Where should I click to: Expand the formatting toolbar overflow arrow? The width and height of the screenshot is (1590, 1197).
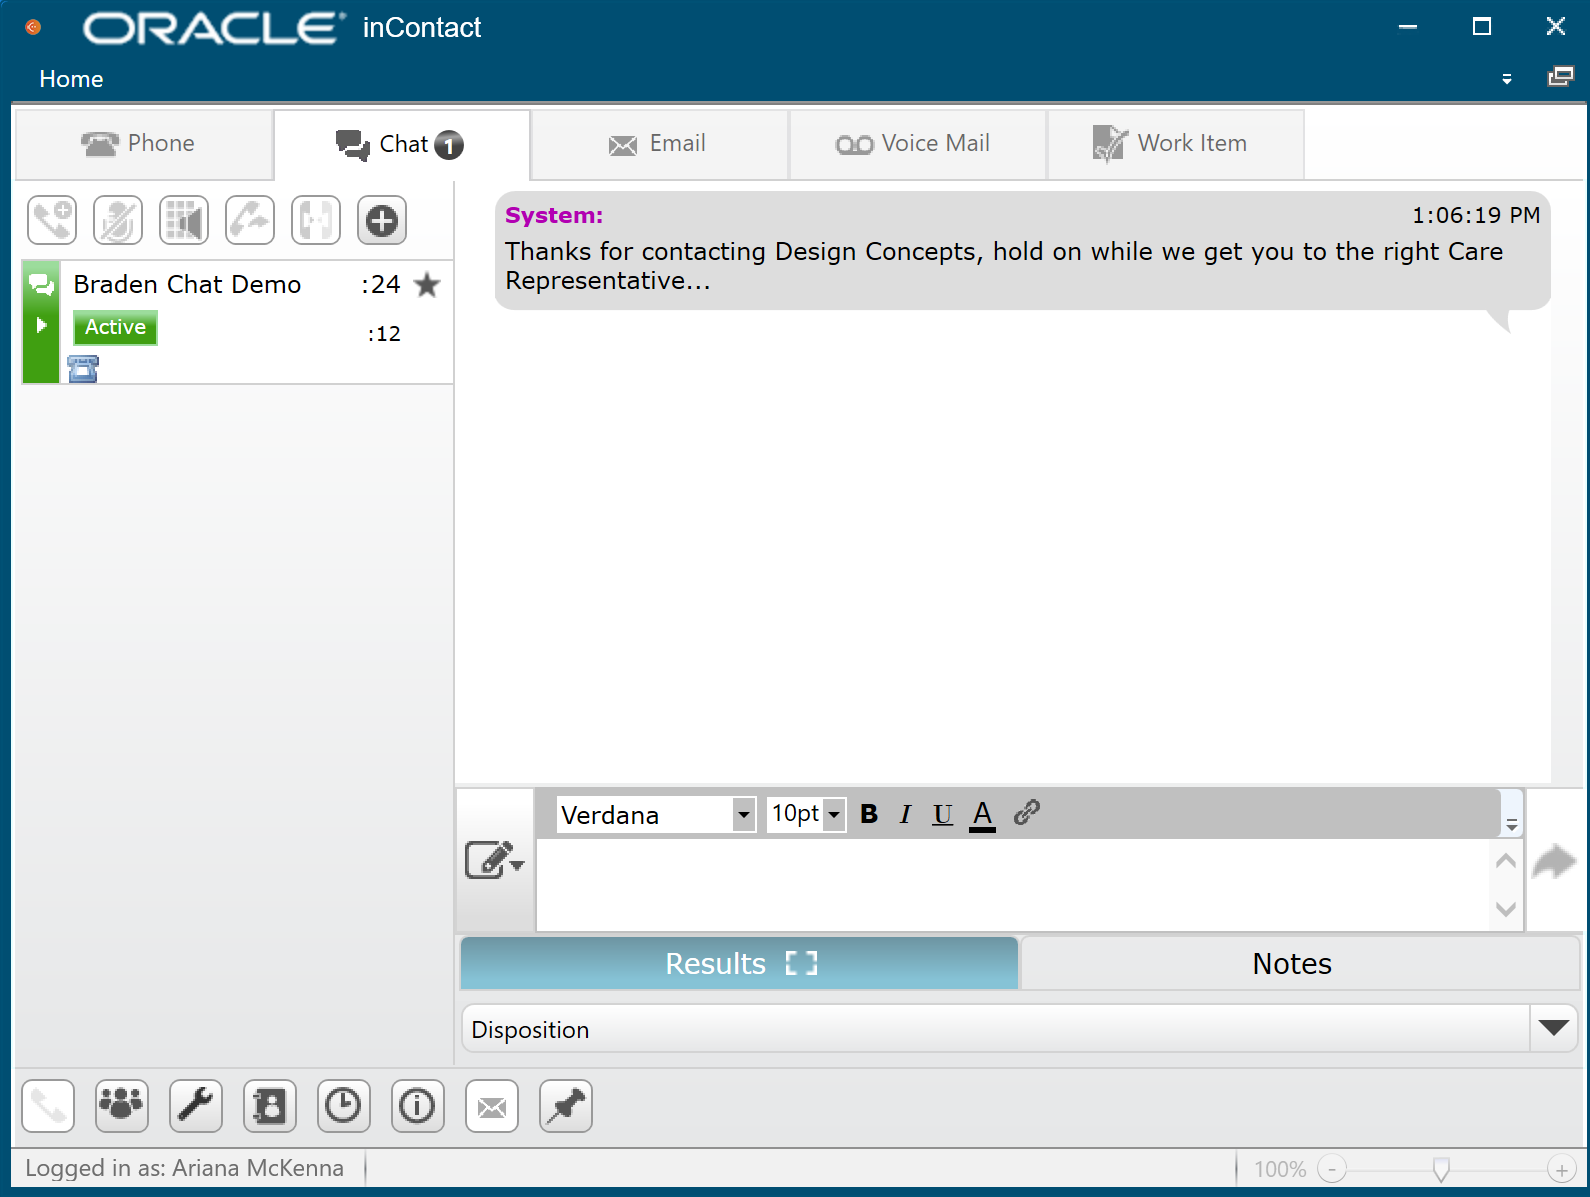coord(1512,824)
